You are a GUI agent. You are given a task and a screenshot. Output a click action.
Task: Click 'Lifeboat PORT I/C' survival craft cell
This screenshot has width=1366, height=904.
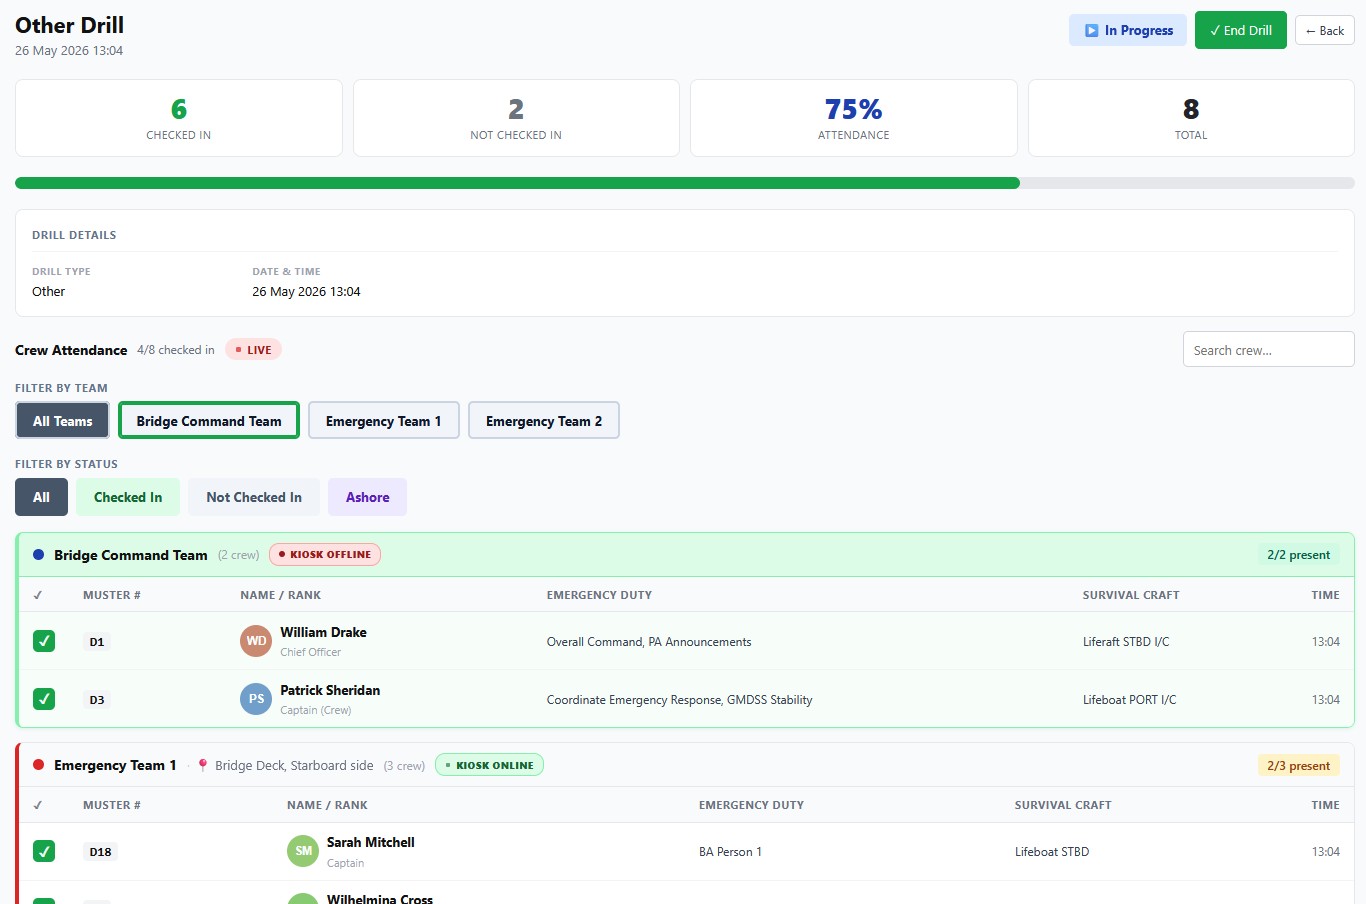point(1129,700)
